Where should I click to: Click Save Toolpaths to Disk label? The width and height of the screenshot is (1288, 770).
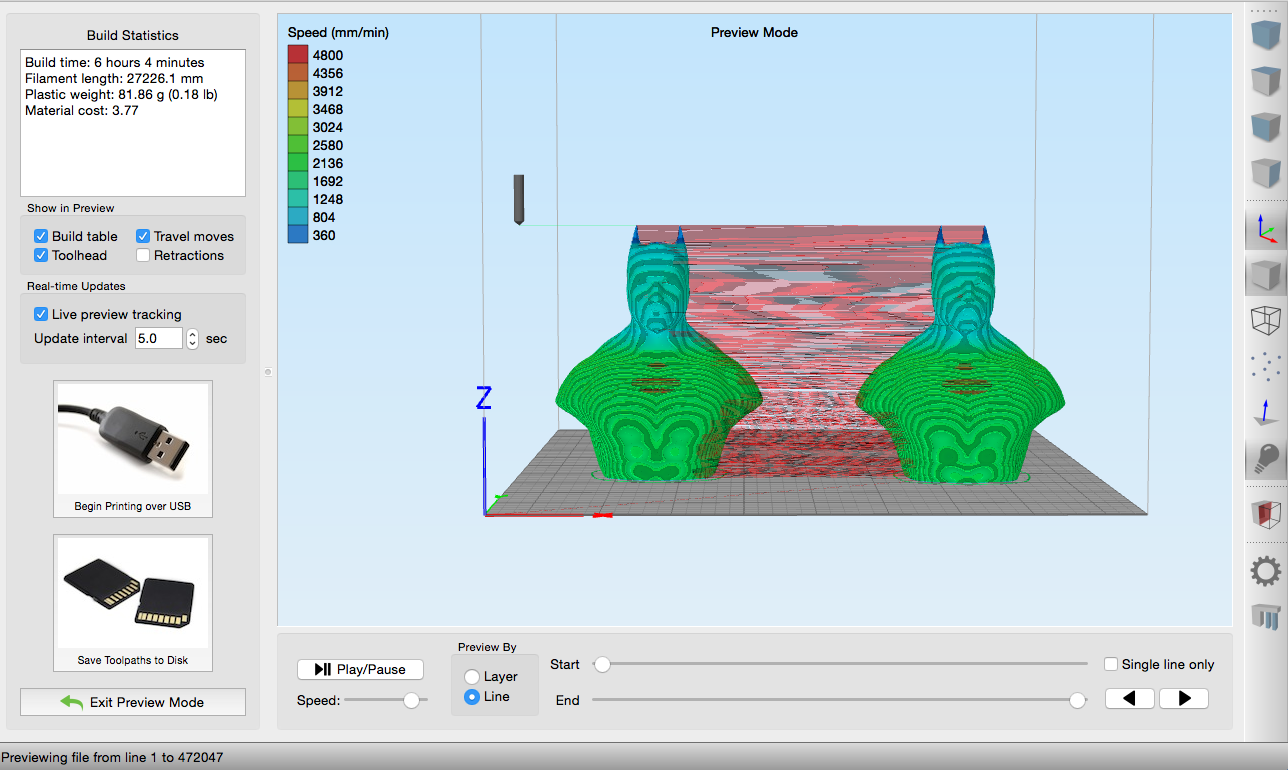coord(133,660)
